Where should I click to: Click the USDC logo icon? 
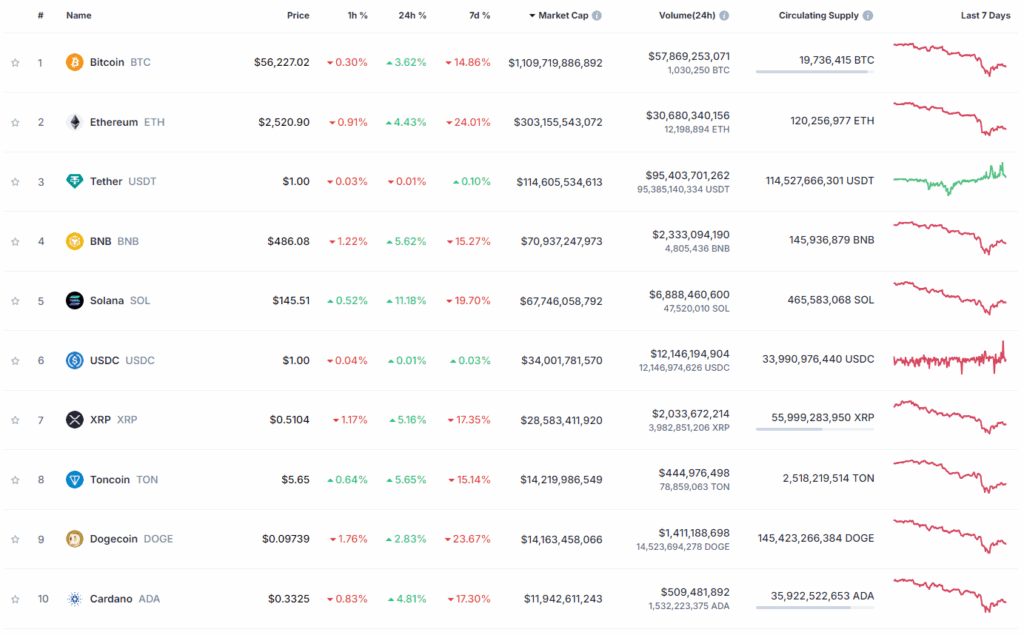point(74,360)
